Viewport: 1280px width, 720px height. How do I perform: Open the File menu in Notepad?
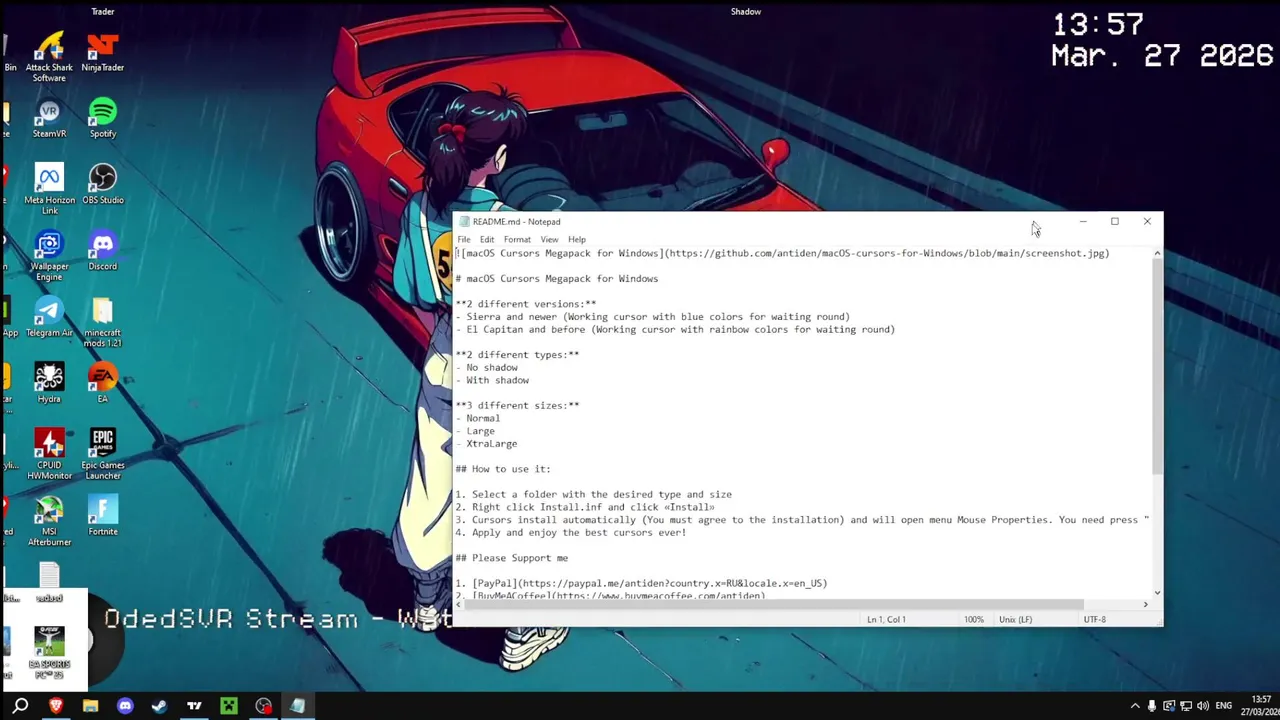pos(464,239)
